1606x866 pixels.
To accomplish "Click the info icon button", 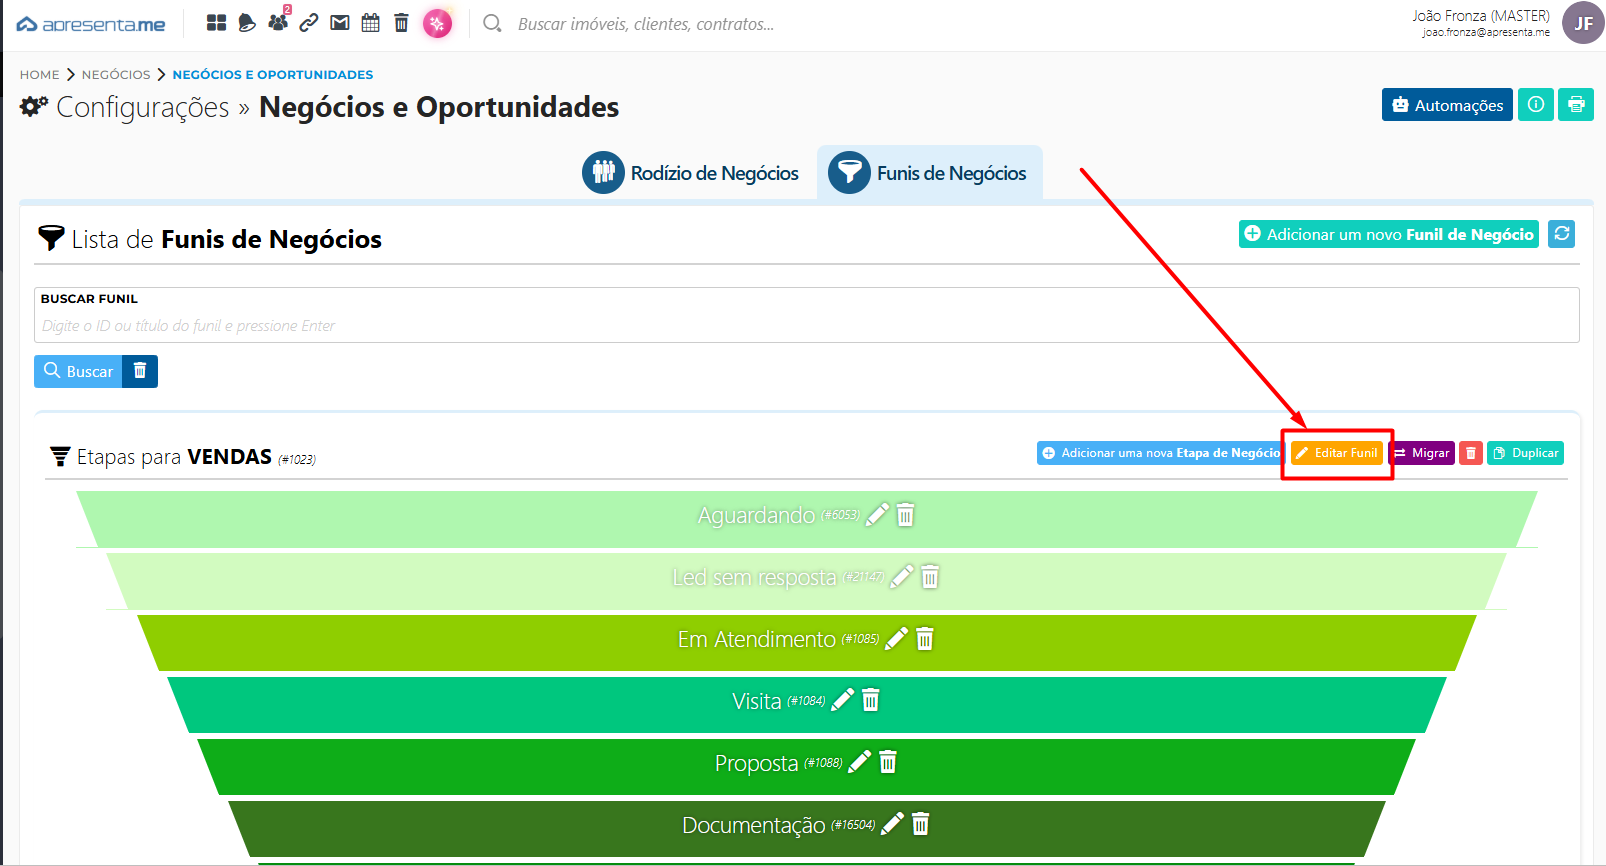I will coord(1536,105).
